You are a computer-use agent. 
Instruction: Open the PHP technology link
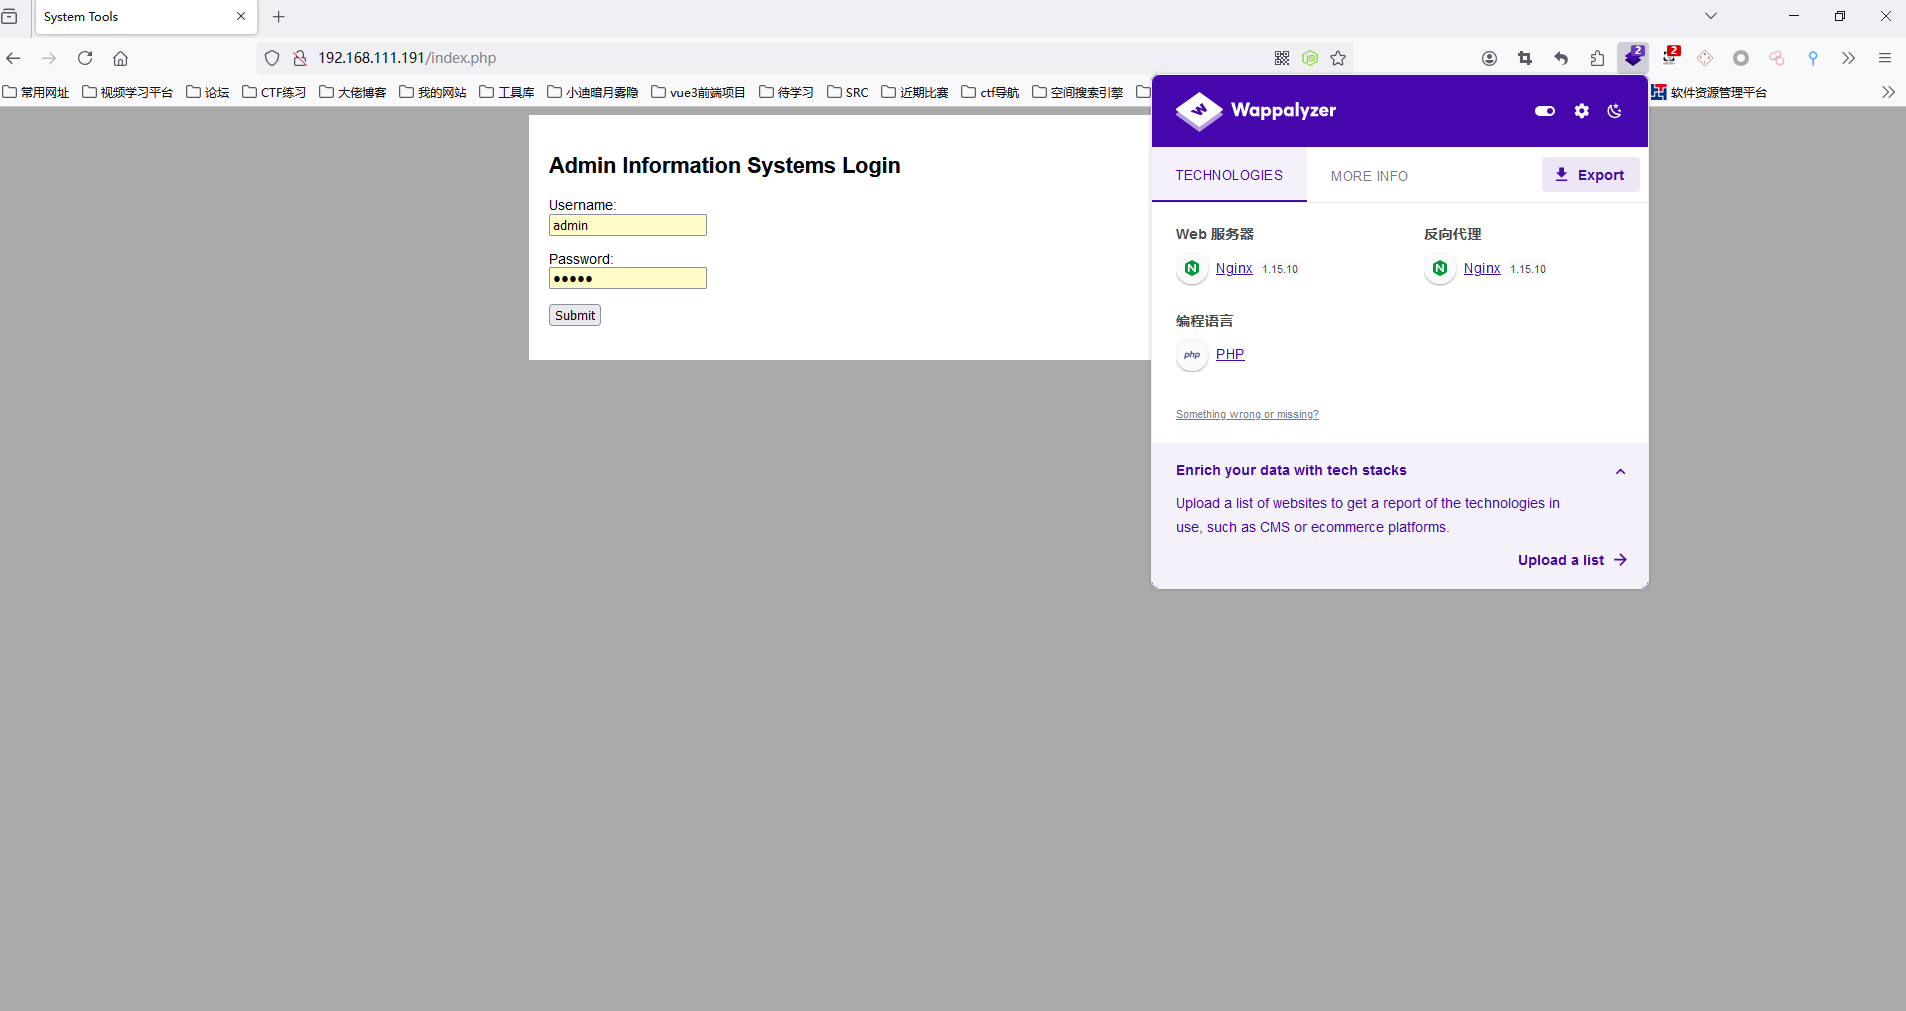click(1229, 354)
